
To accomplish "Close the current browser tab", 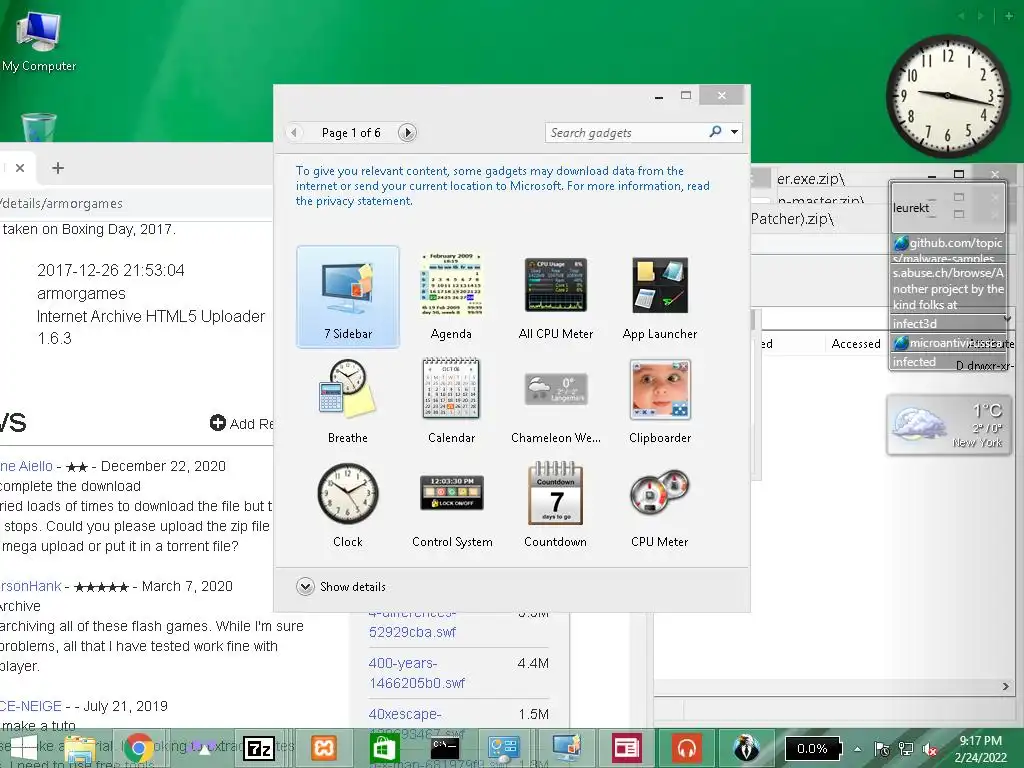I will [x=20, y=168].
